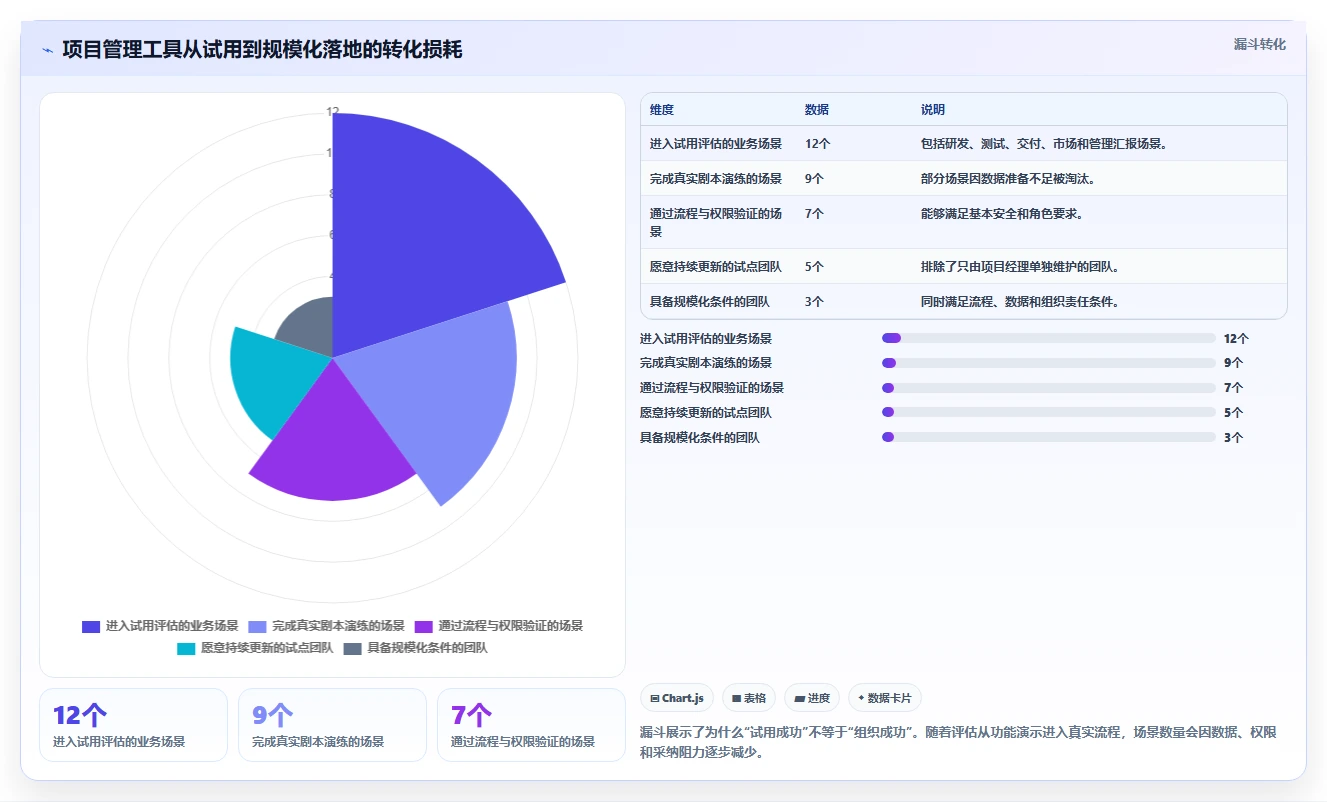Click the table value 7个
1327x802 pixels.
(x=815, y=213)
